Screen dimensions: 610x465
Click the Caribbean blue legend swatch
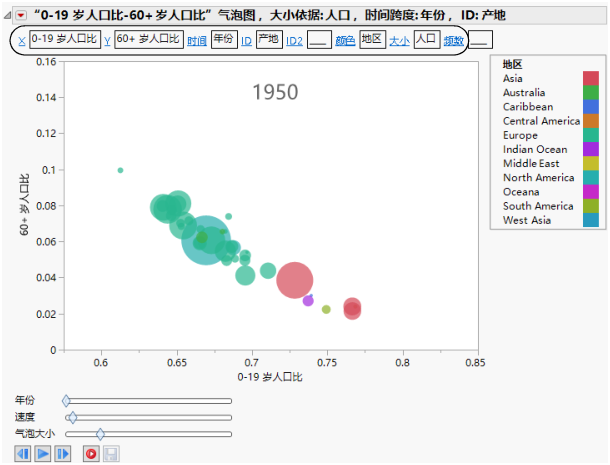coord(591,107)
